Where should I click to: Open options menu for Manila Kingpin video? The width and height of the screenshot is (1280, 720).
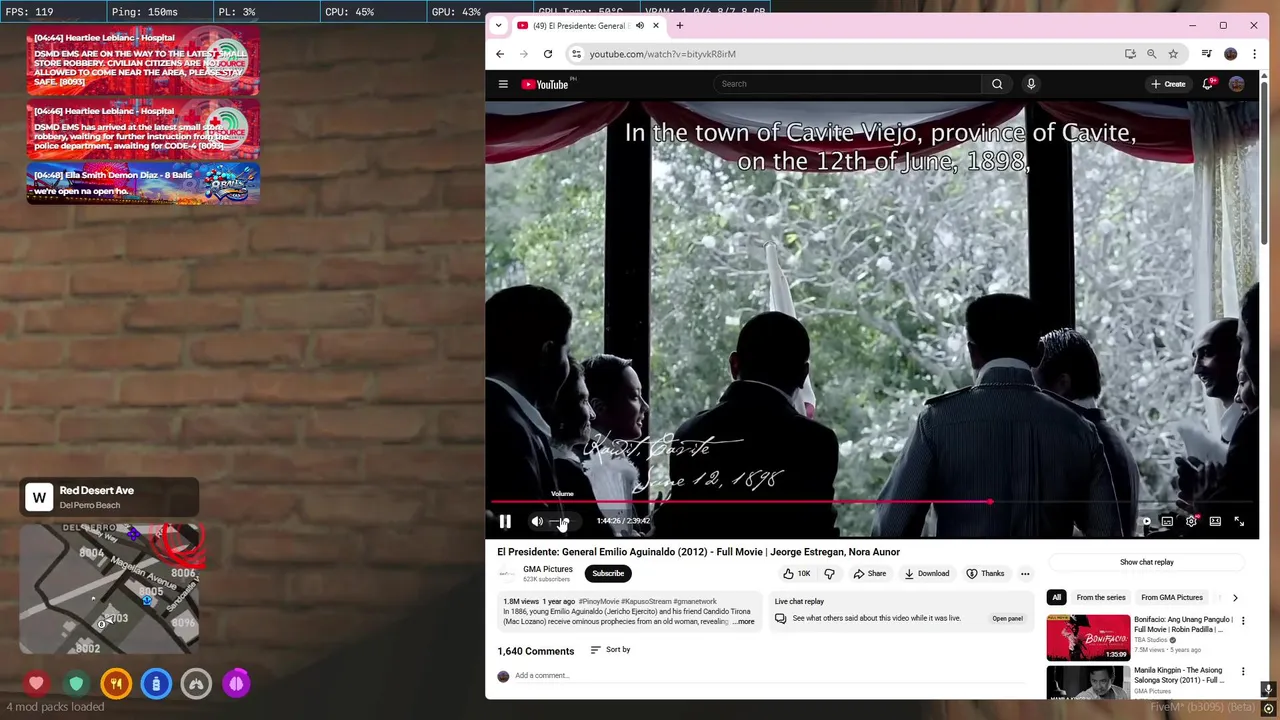click(x=1243, y=671)
